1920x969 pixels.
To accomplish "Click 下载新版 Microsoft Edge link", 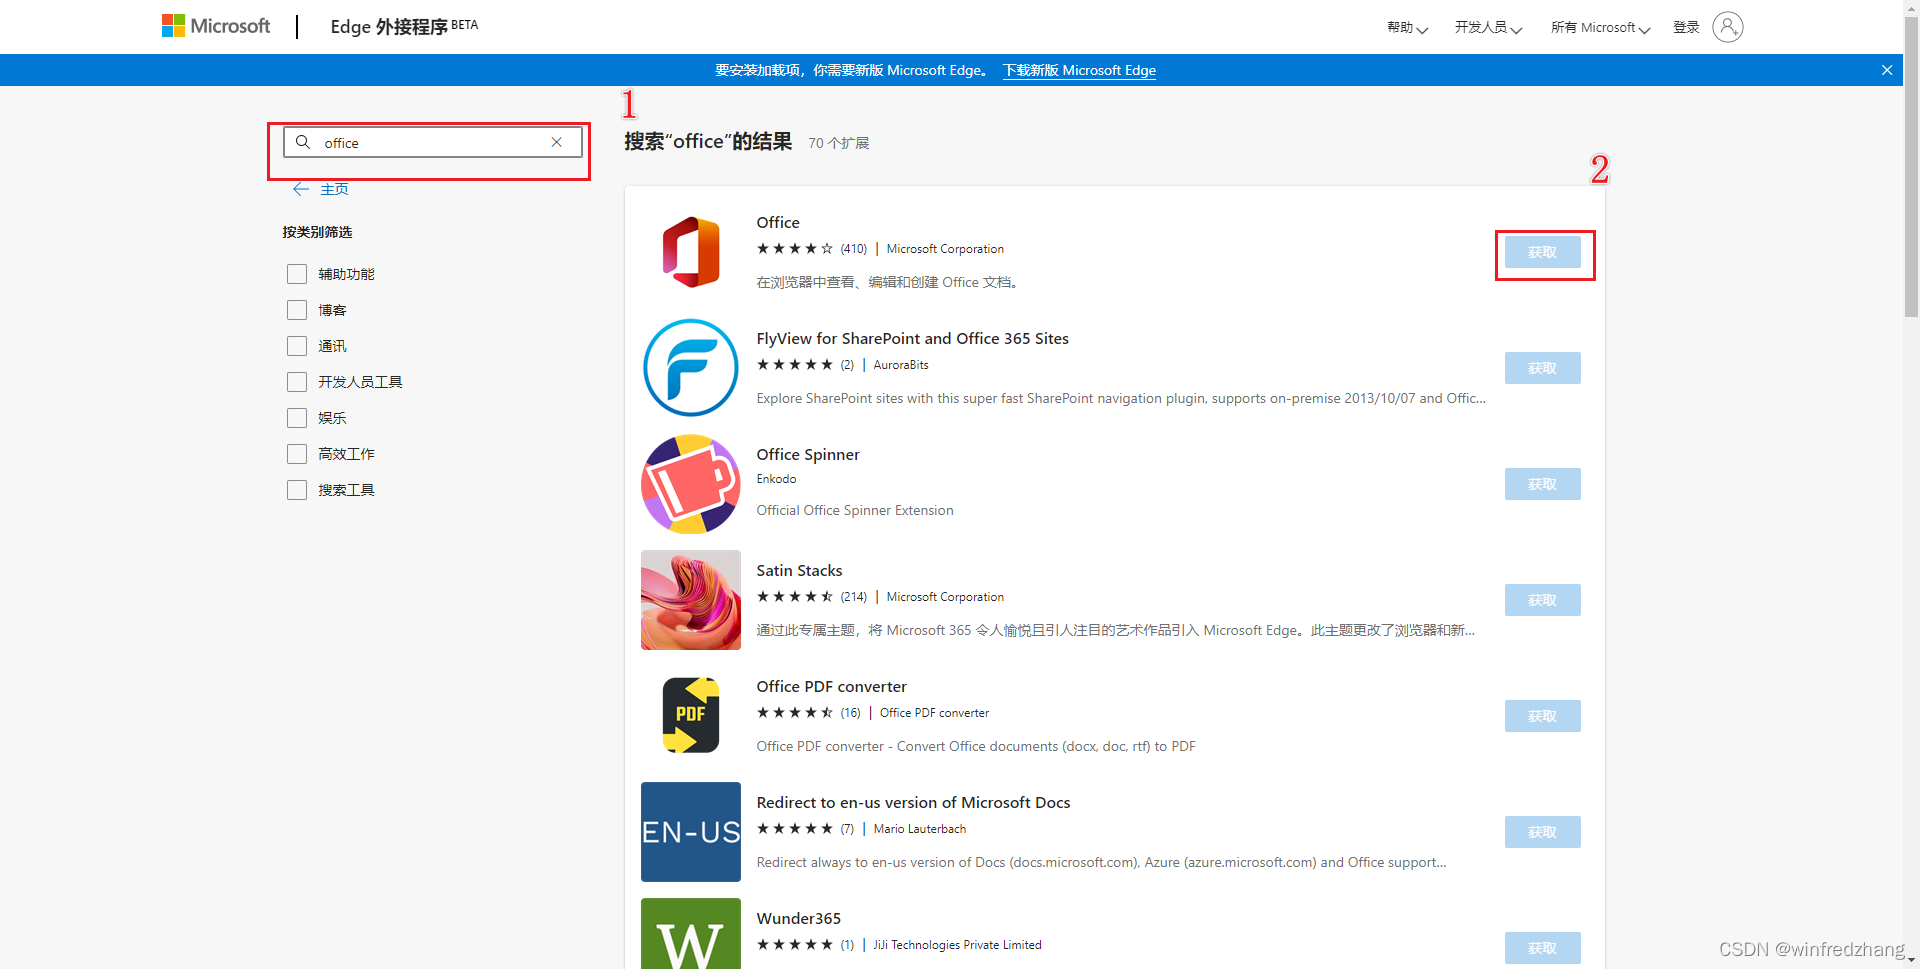I will click(x=1079, y=70).
